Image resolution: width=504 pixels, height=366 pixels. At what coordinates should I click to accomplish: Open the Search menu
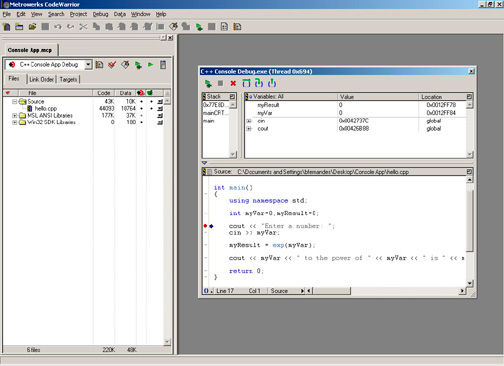tap(56, 14)
